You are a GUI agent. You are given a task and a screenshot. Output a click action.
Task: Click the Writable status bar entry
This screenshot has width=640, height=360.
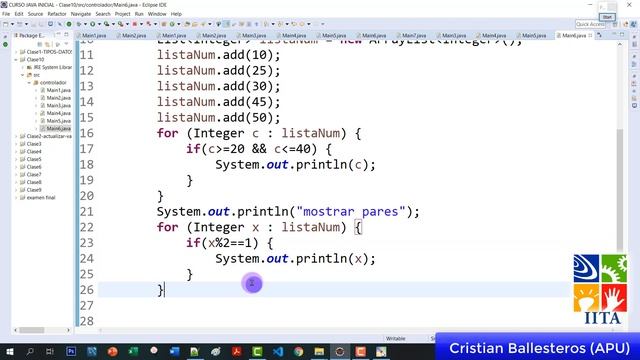396,338
